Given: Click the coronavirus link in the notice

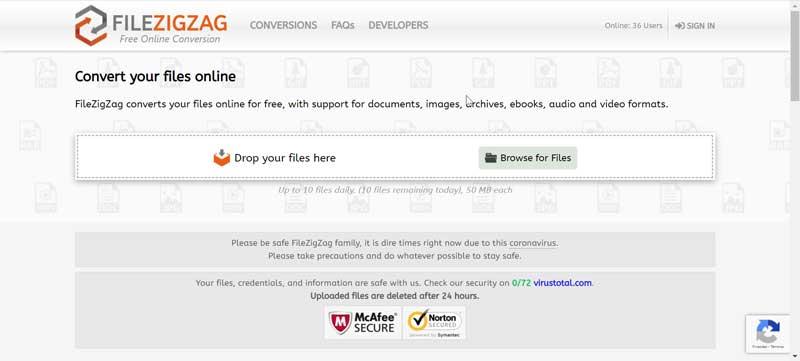Looking at the screenshot, I should coord(533,243).
